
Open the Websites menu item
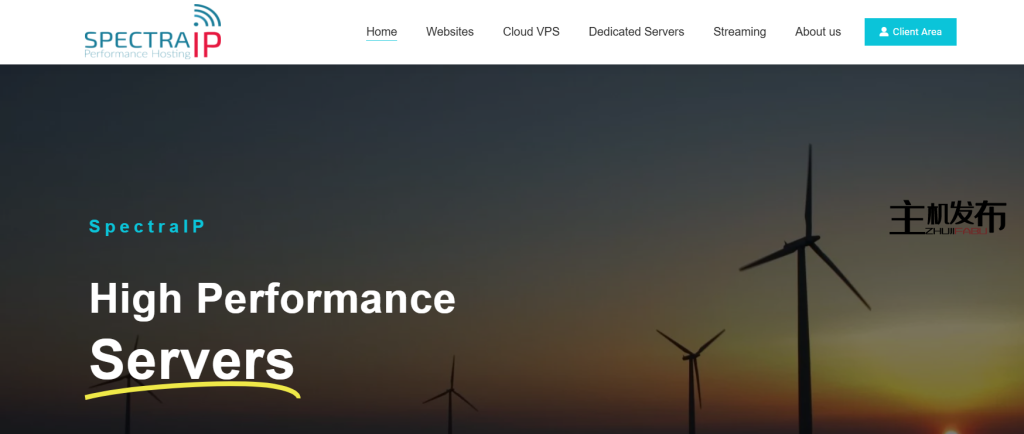(x=450, y=32)
